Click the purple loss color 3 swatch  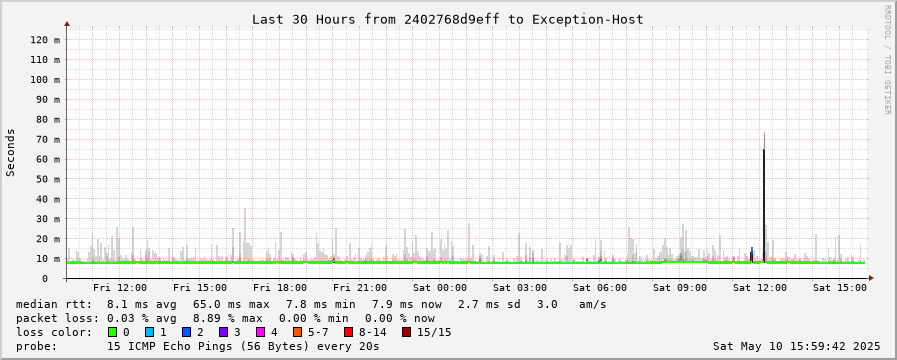pos(223,332)
